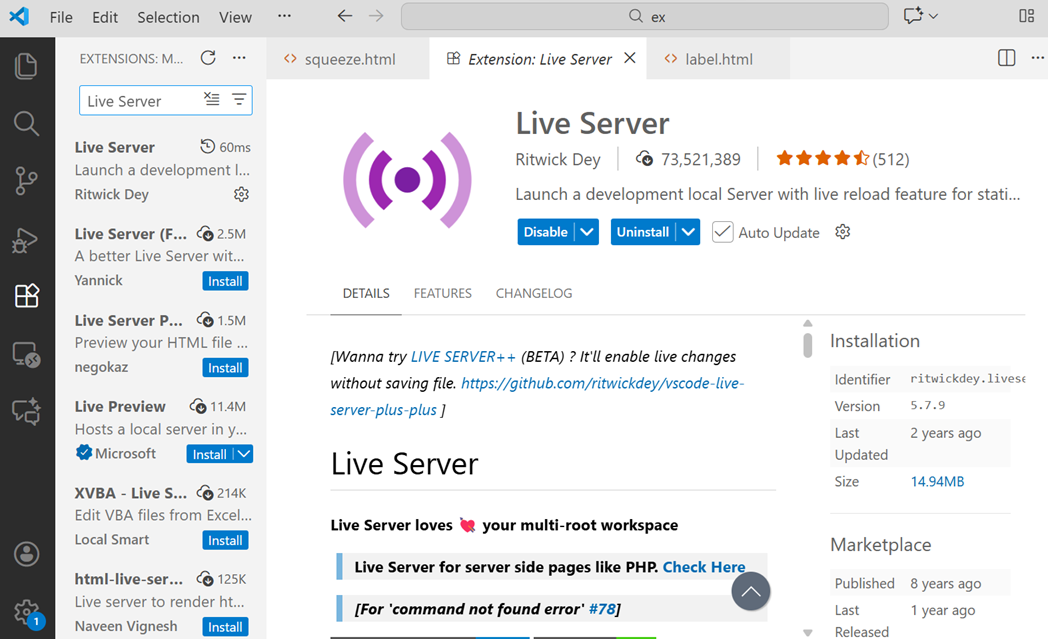Click the scroll-to-top round button
1048x639 pixels.
click(x=751, y=591)
